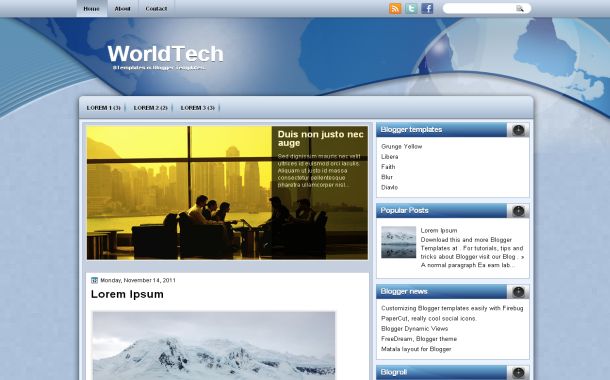Open the Libera template link

[x=389, y=157]
